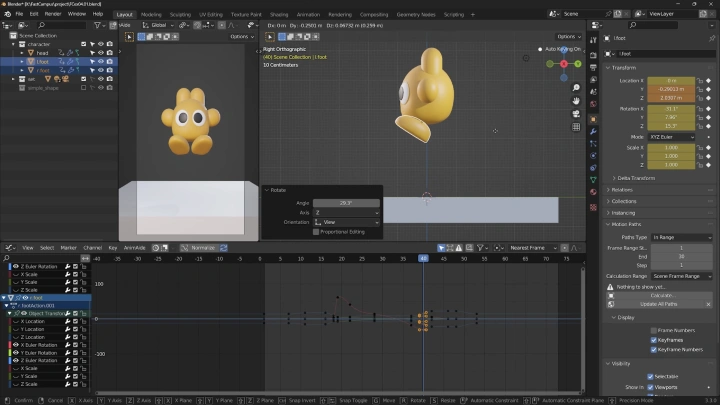Screen dimensions: 720x405
Task: Pin the l.foot properties panel
Action: point(711,38)
